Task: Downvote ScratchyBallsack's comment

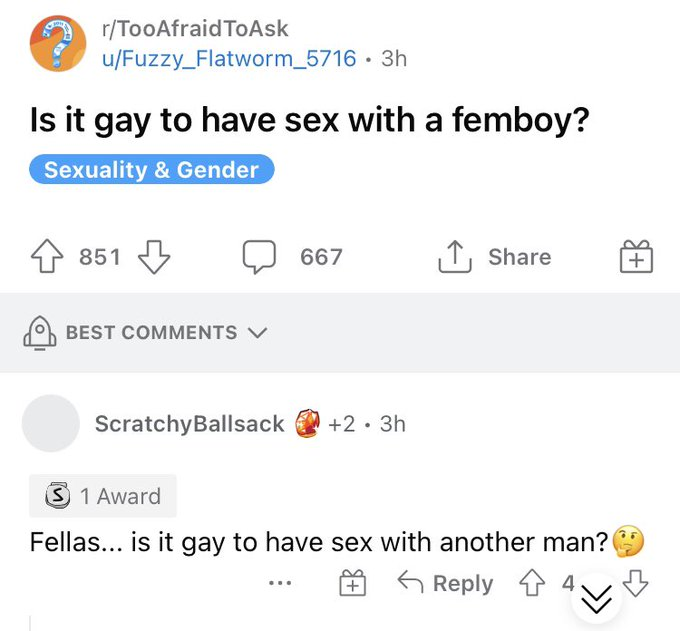Action: [636, 583]
